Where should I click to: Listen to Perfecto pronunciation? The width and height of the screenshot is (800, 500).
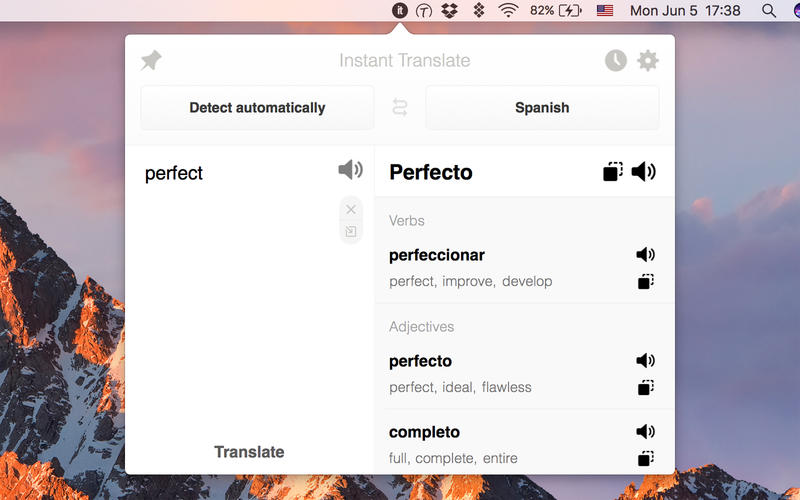coord(644,172)
